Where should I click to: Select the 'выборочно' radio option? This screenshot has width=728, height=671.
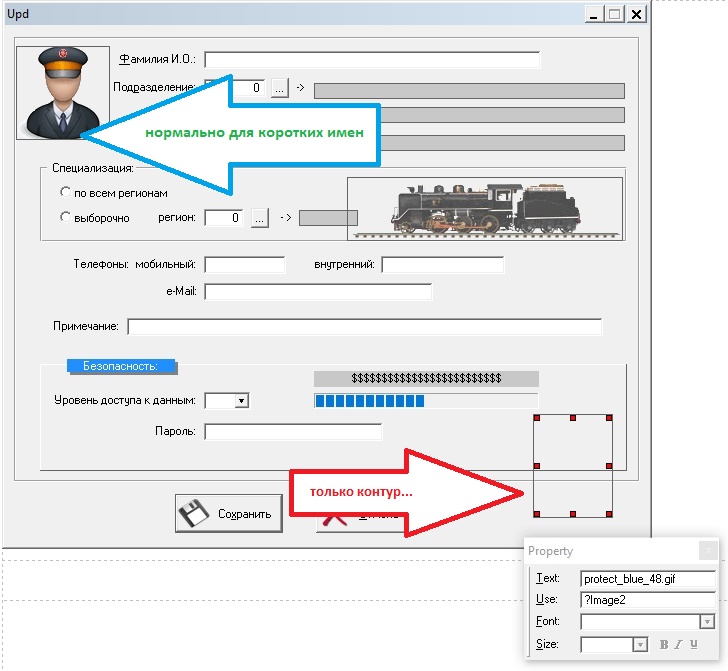(65, 217)
